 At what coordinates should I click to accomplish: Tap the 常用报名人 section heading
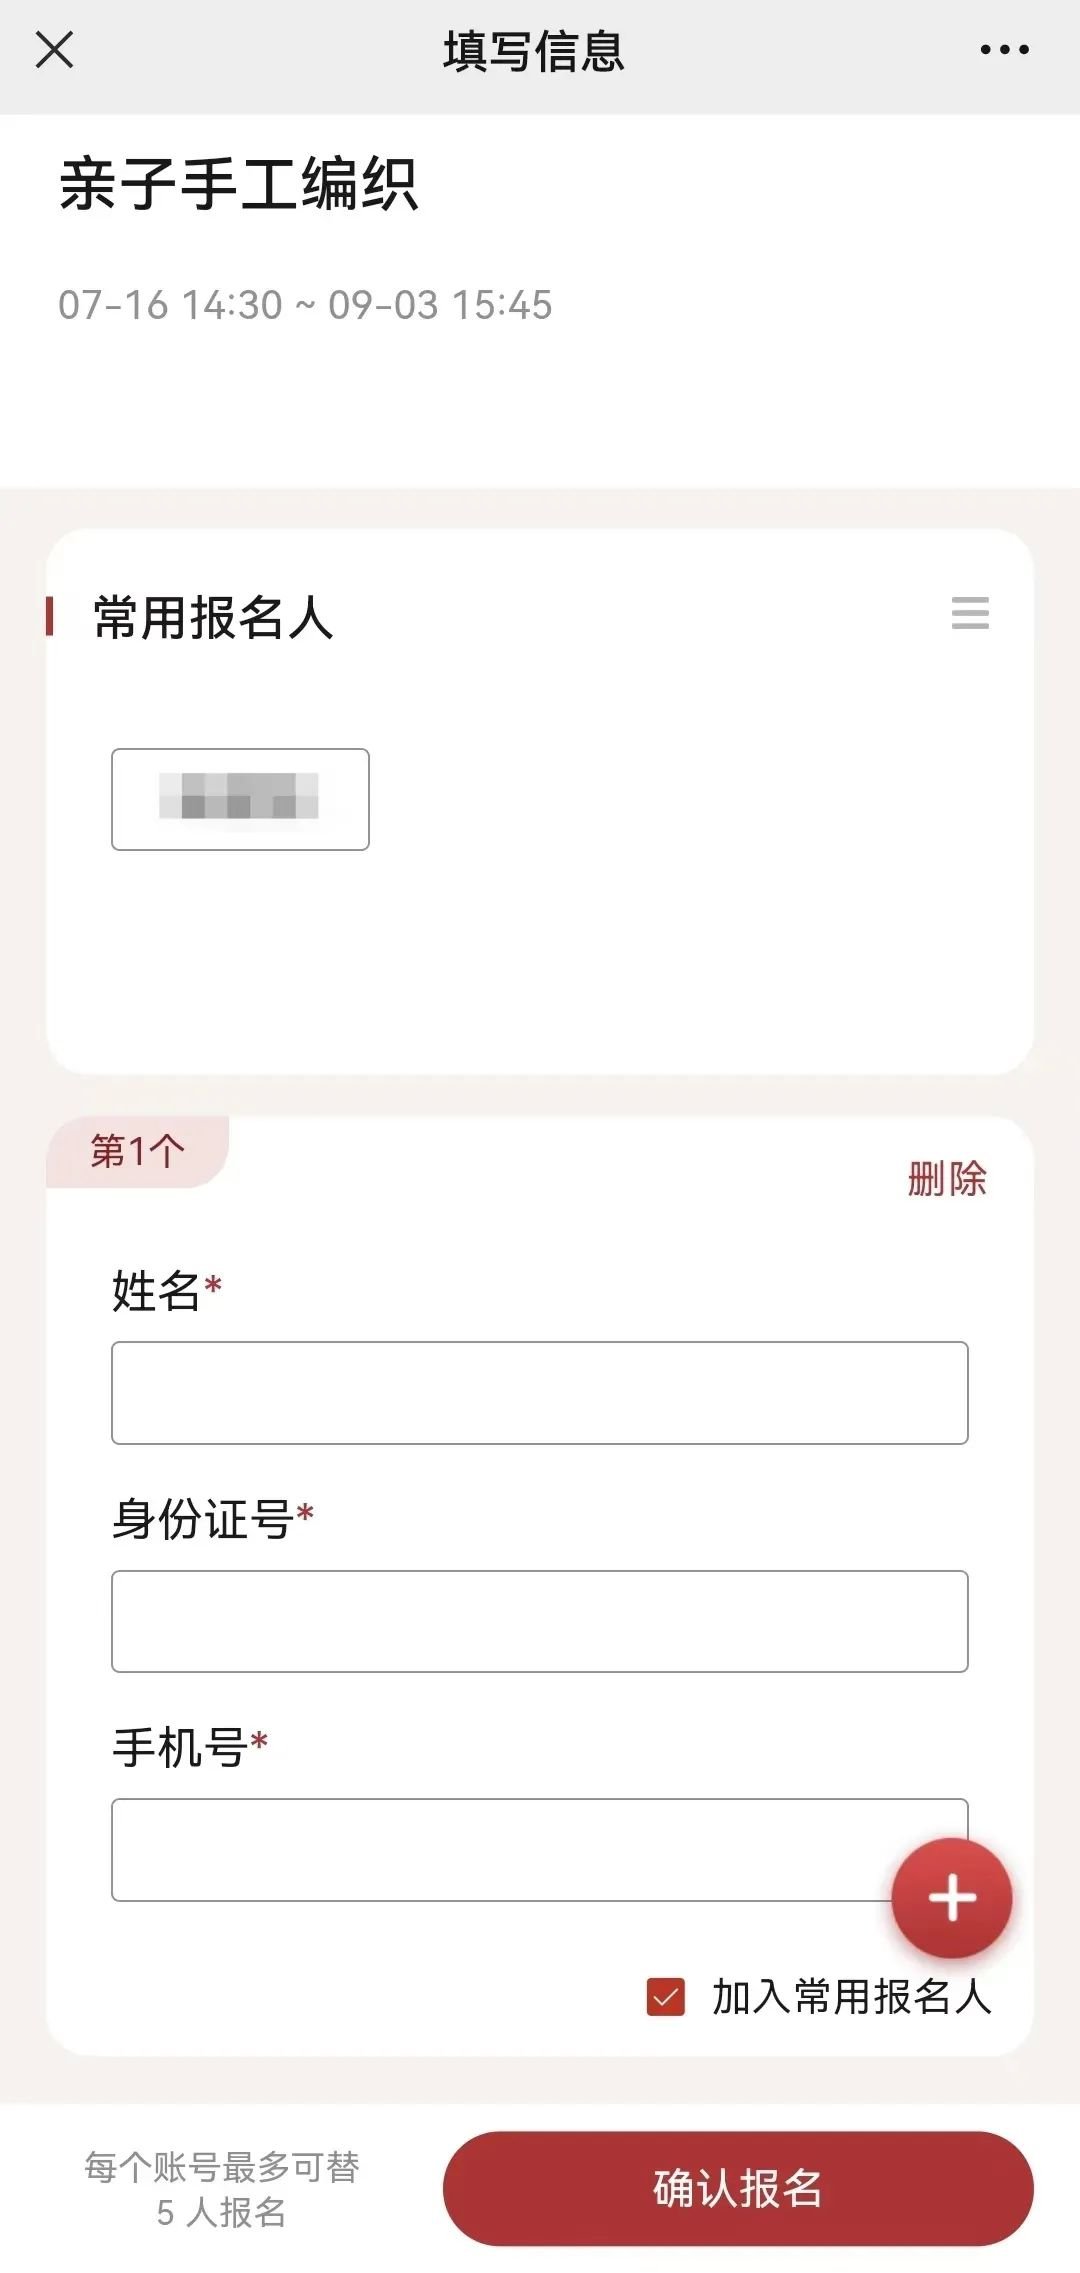click(213, 617)
